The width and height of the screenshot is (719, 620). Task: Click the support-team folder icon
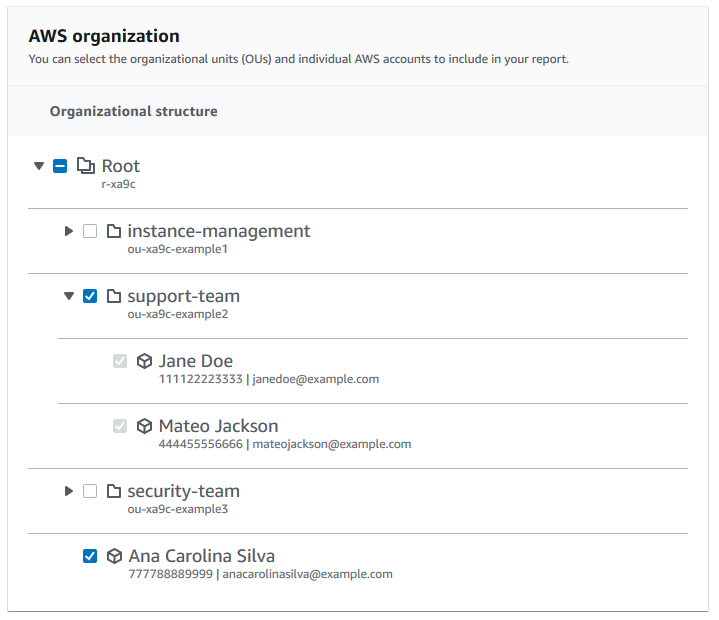tap(113, 296)
